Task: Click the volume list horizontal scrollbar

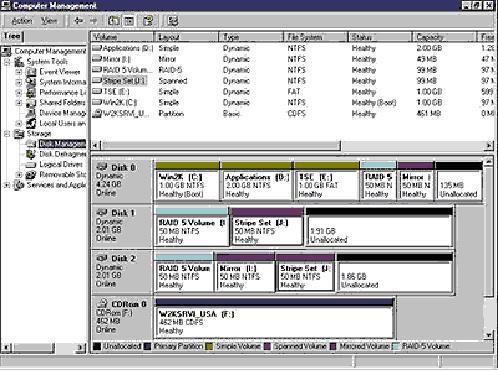Action: tap(293, 145)
